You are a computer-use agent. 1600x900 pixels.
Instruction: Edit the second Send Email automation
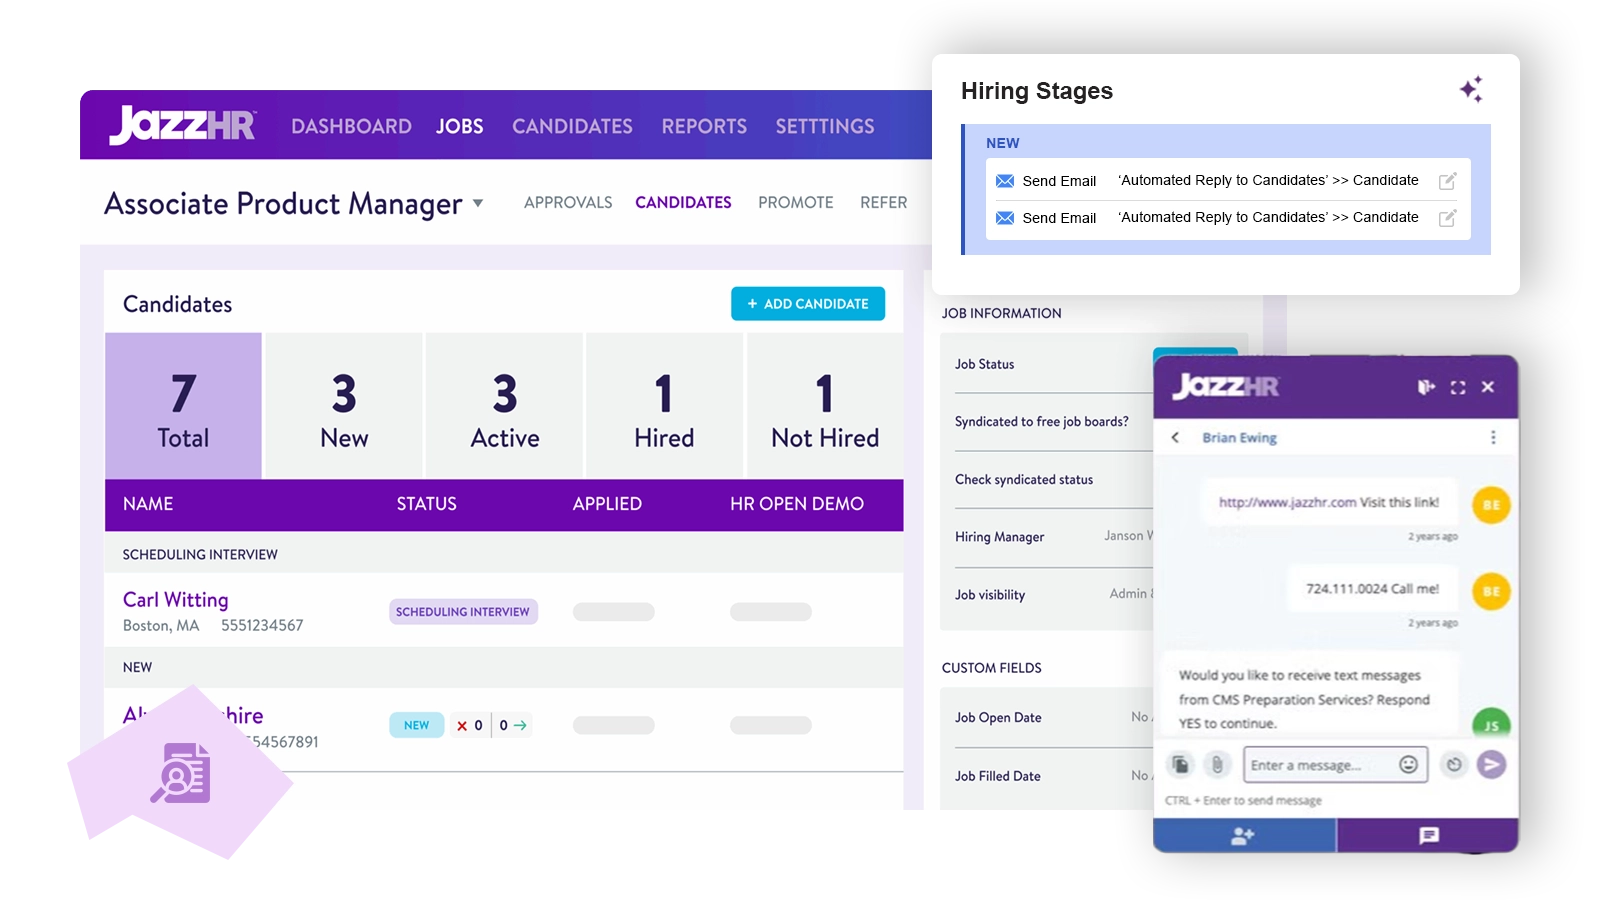[x=1447, y=218]
